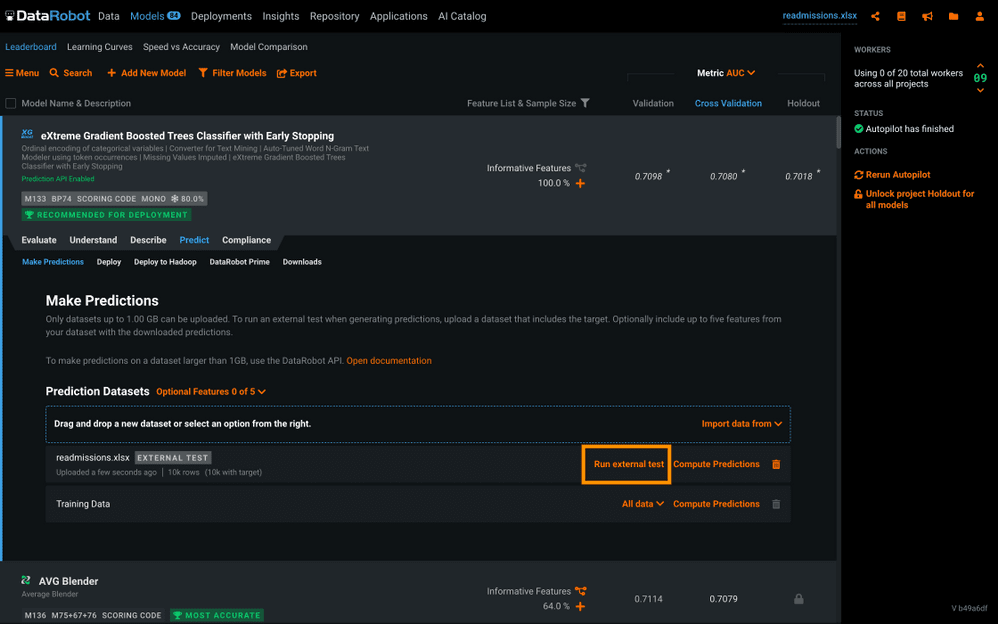
Task: Click Filter Models
Action: [232, 73]
